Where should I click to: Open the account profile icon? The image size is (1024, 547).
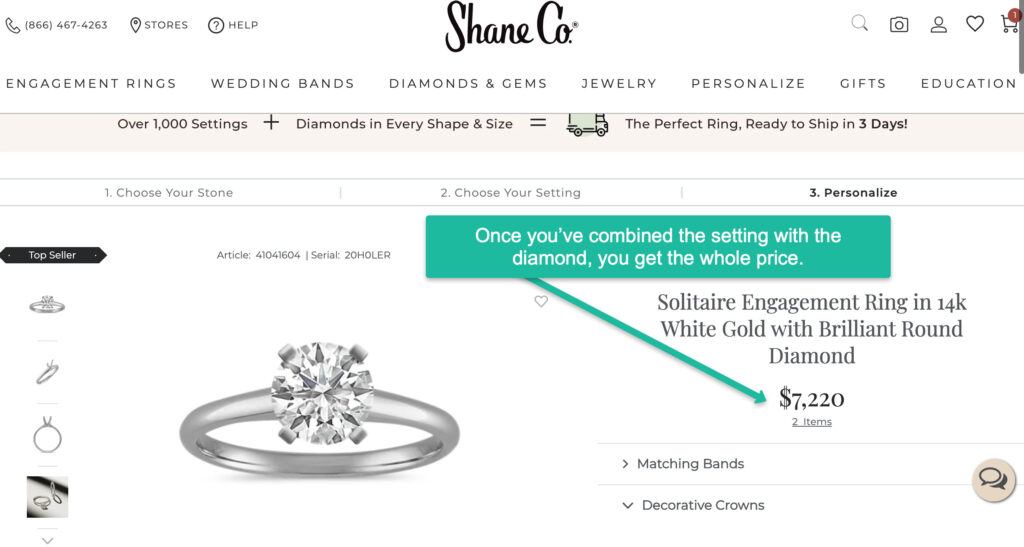coord(938,25)
